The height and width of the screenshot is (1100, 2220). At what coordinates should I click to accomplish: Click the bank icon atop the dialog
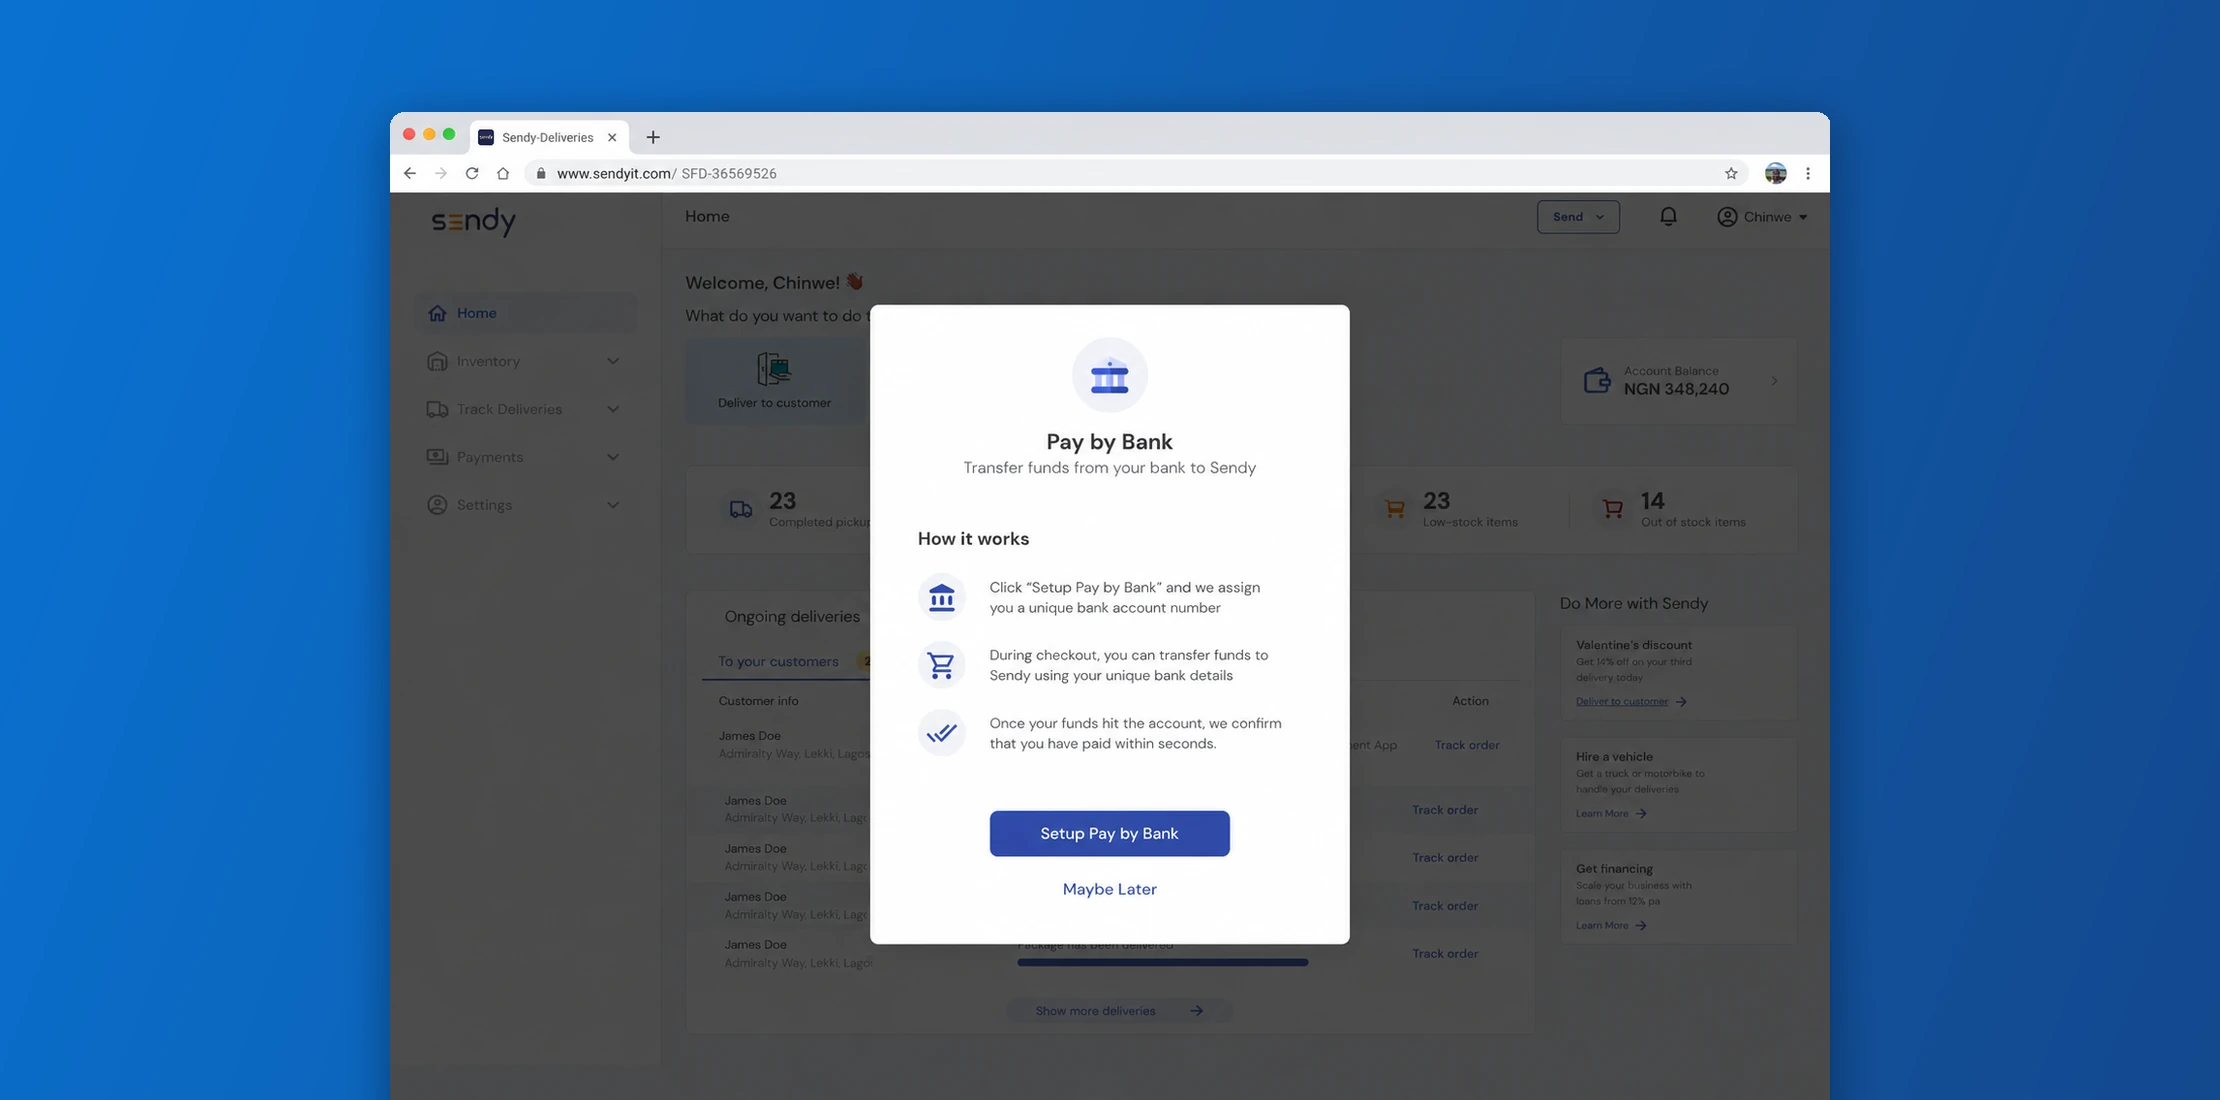(1109, 376)
